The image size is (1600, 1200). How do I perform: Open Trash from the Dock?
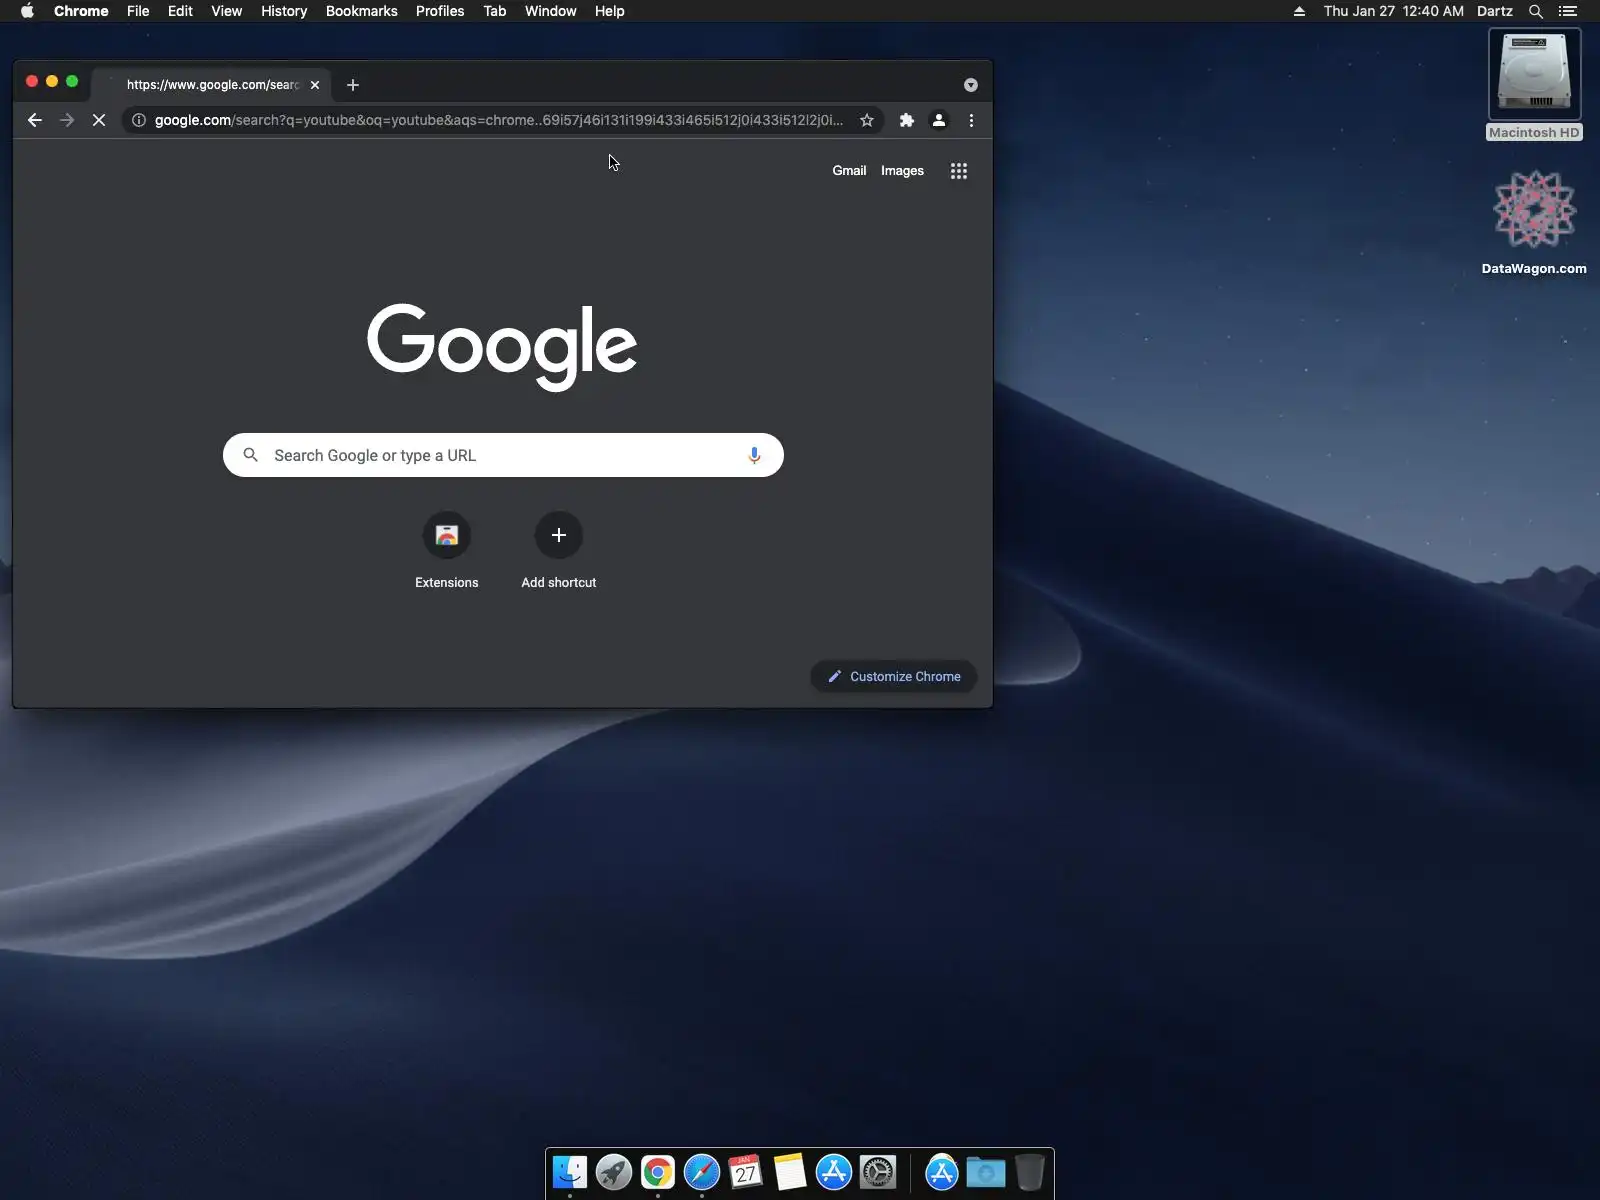1030,1172
